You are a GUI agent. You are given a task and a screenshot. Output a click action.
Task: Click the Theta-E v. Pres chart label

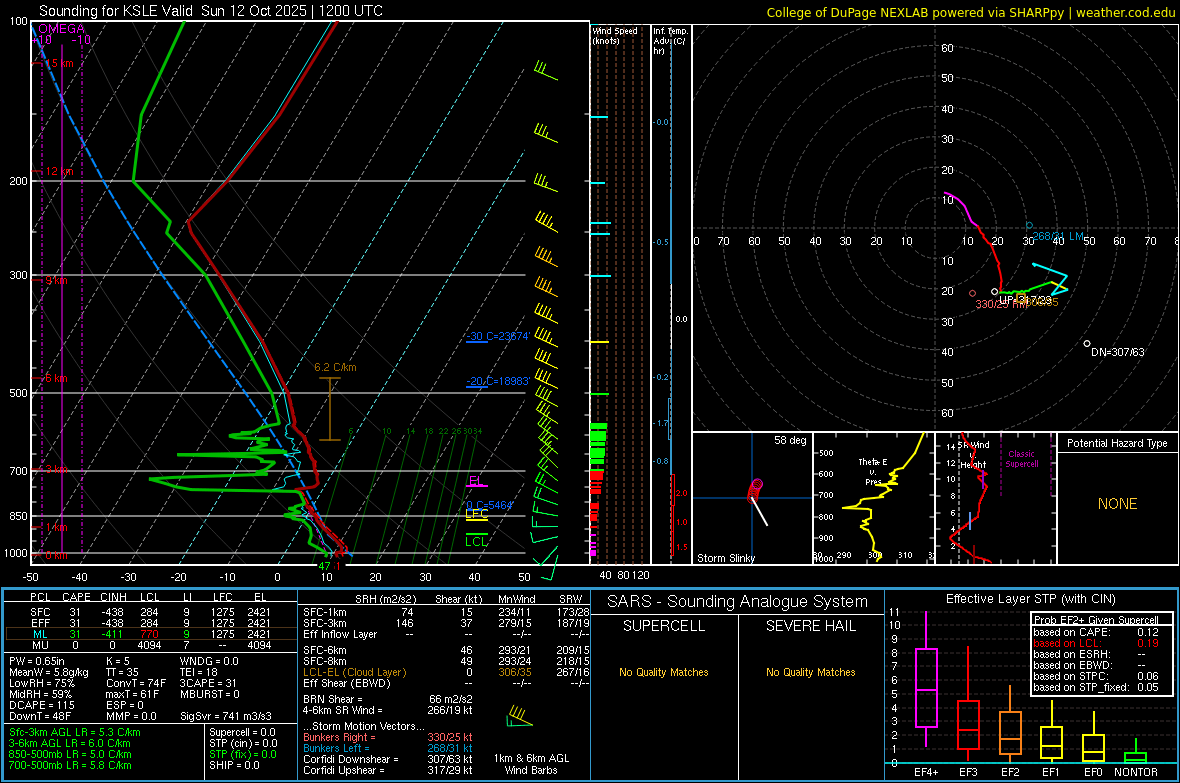pos(873,471)
